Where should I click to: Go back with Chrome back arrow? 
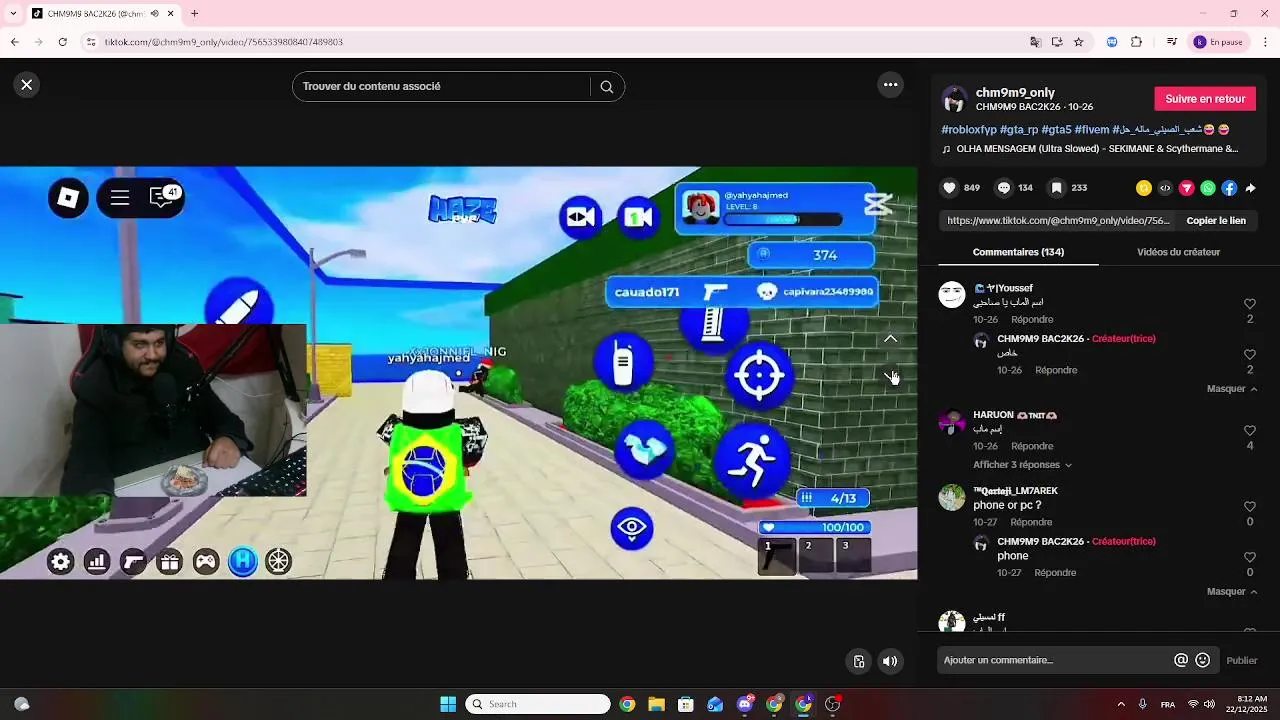[14, 42]
